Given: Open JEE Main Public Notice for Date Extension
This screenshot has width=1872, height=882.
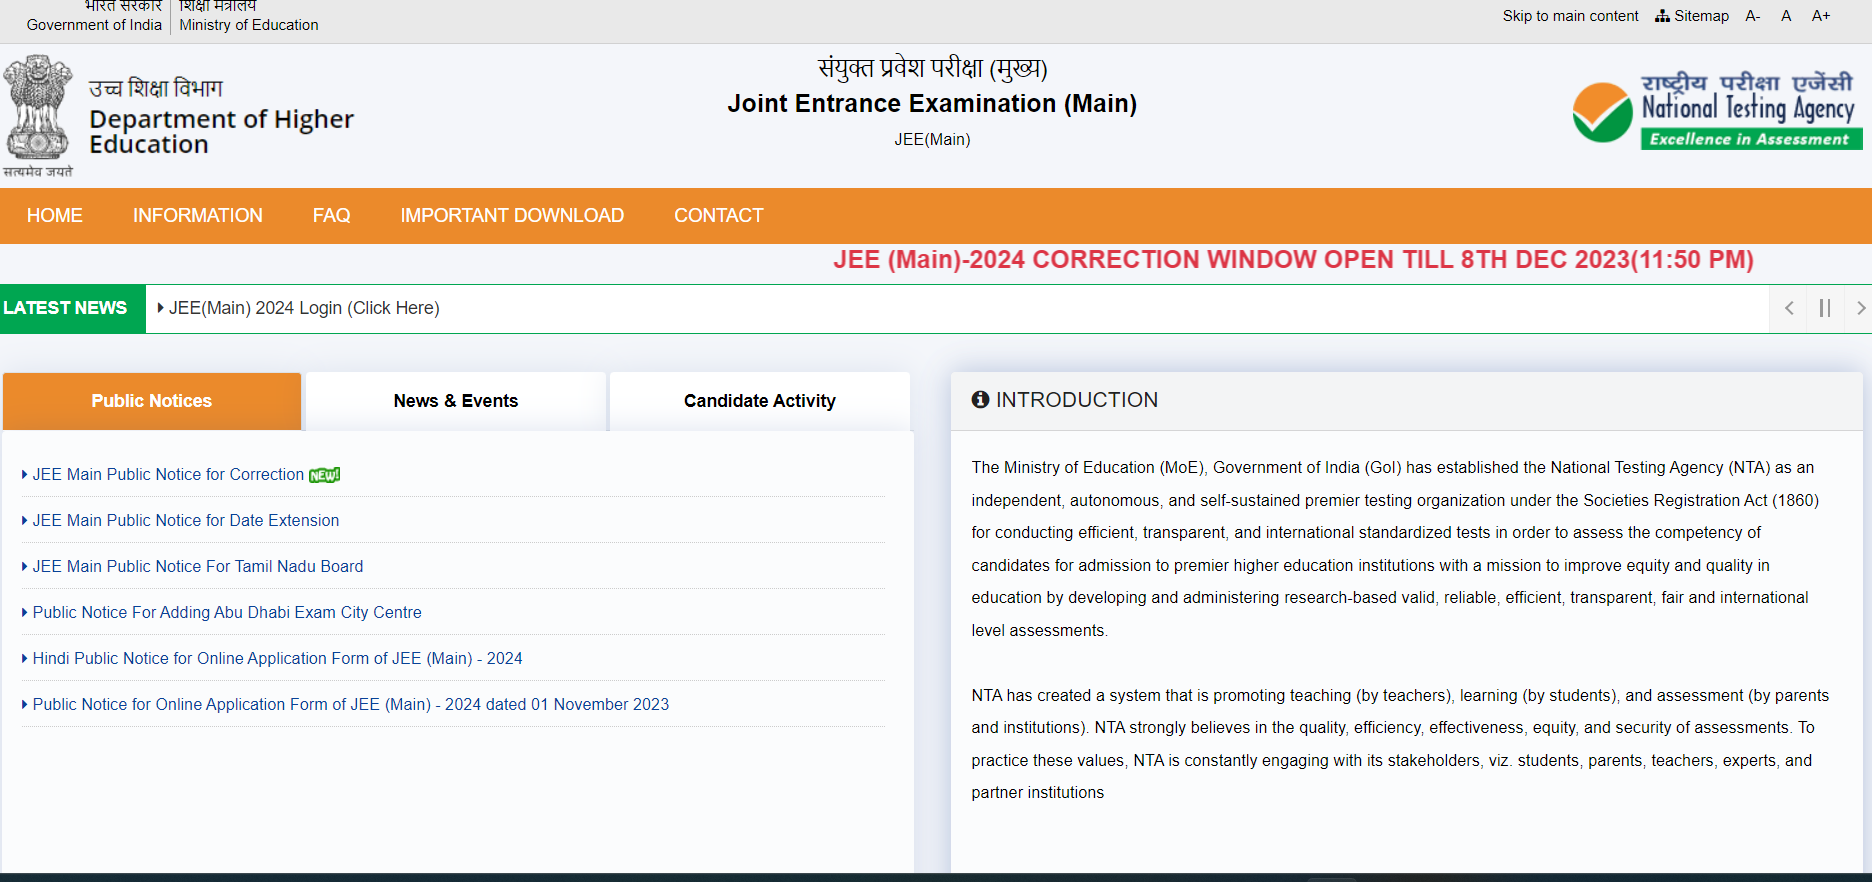Looking at the screenshot, I should coord(186,520).
